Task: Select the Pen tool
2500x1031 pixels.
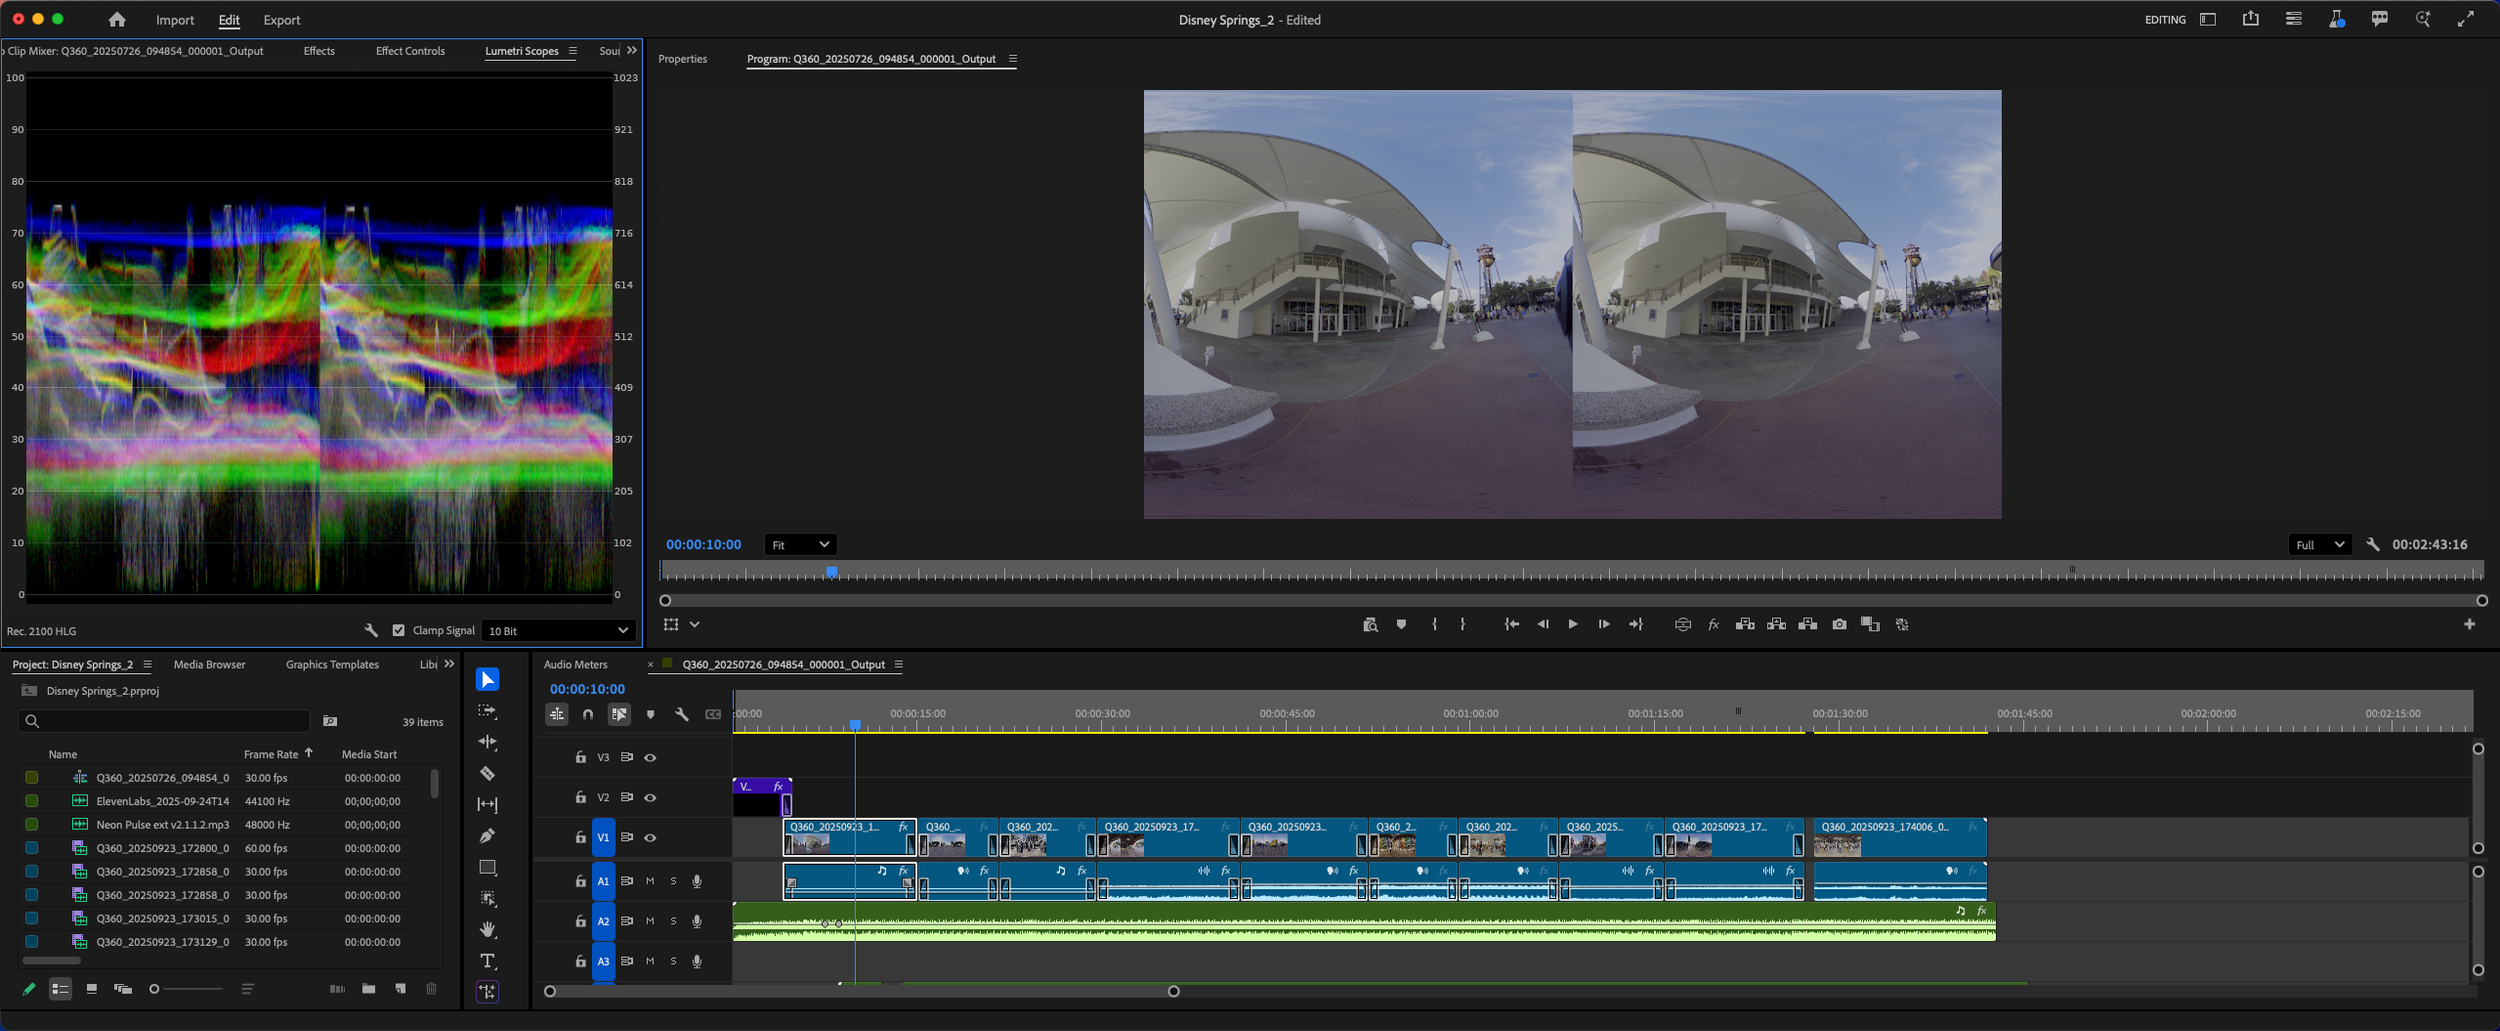Action: pyautogui.click(x=487, y=836)
